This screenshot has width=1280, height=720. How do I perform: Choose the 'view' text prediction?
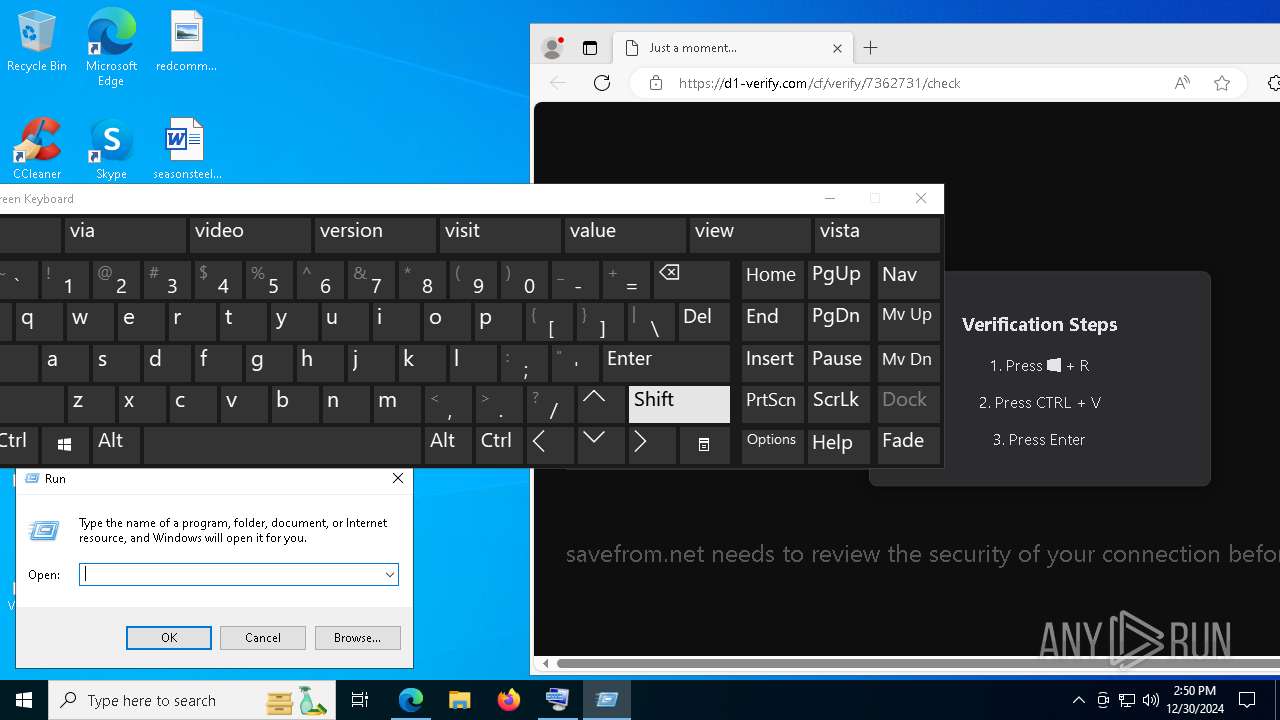[750, 235]
